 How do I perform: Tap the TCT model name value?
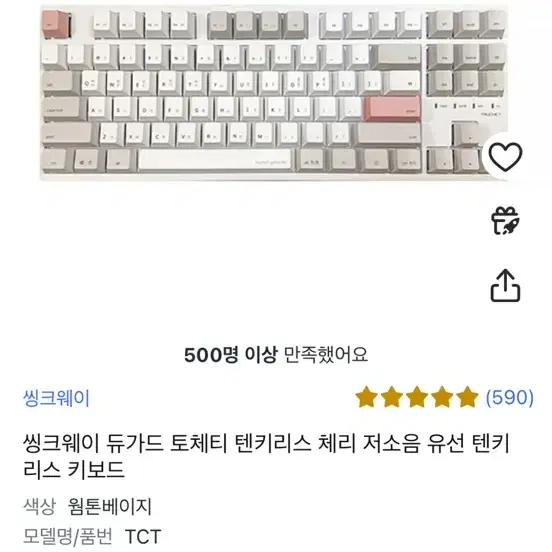point(143,537)
